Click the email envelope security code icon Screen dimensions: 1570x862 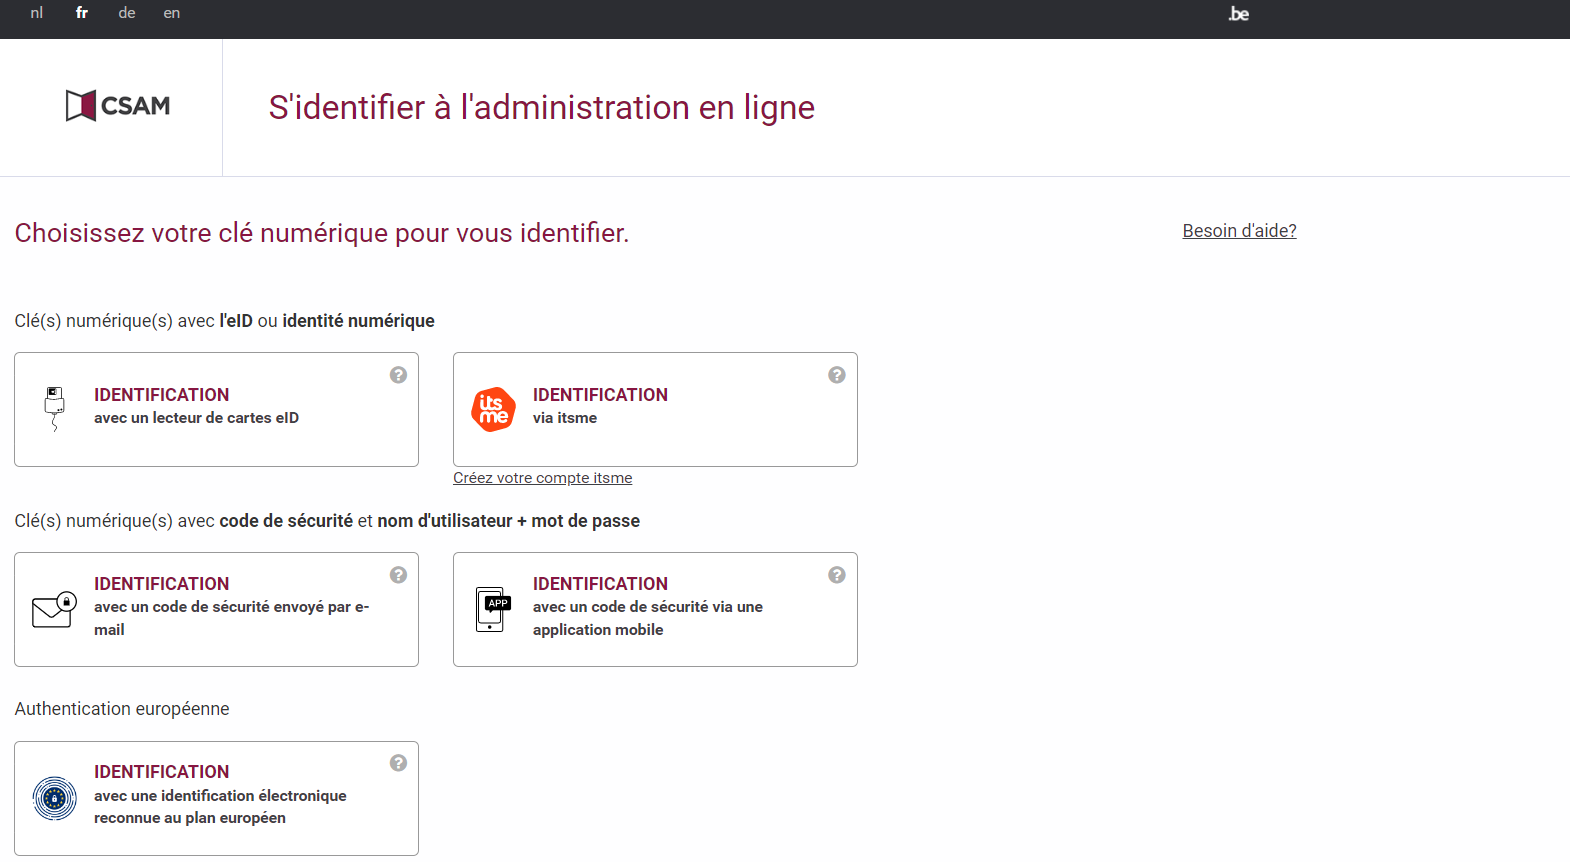click(54, 609)
